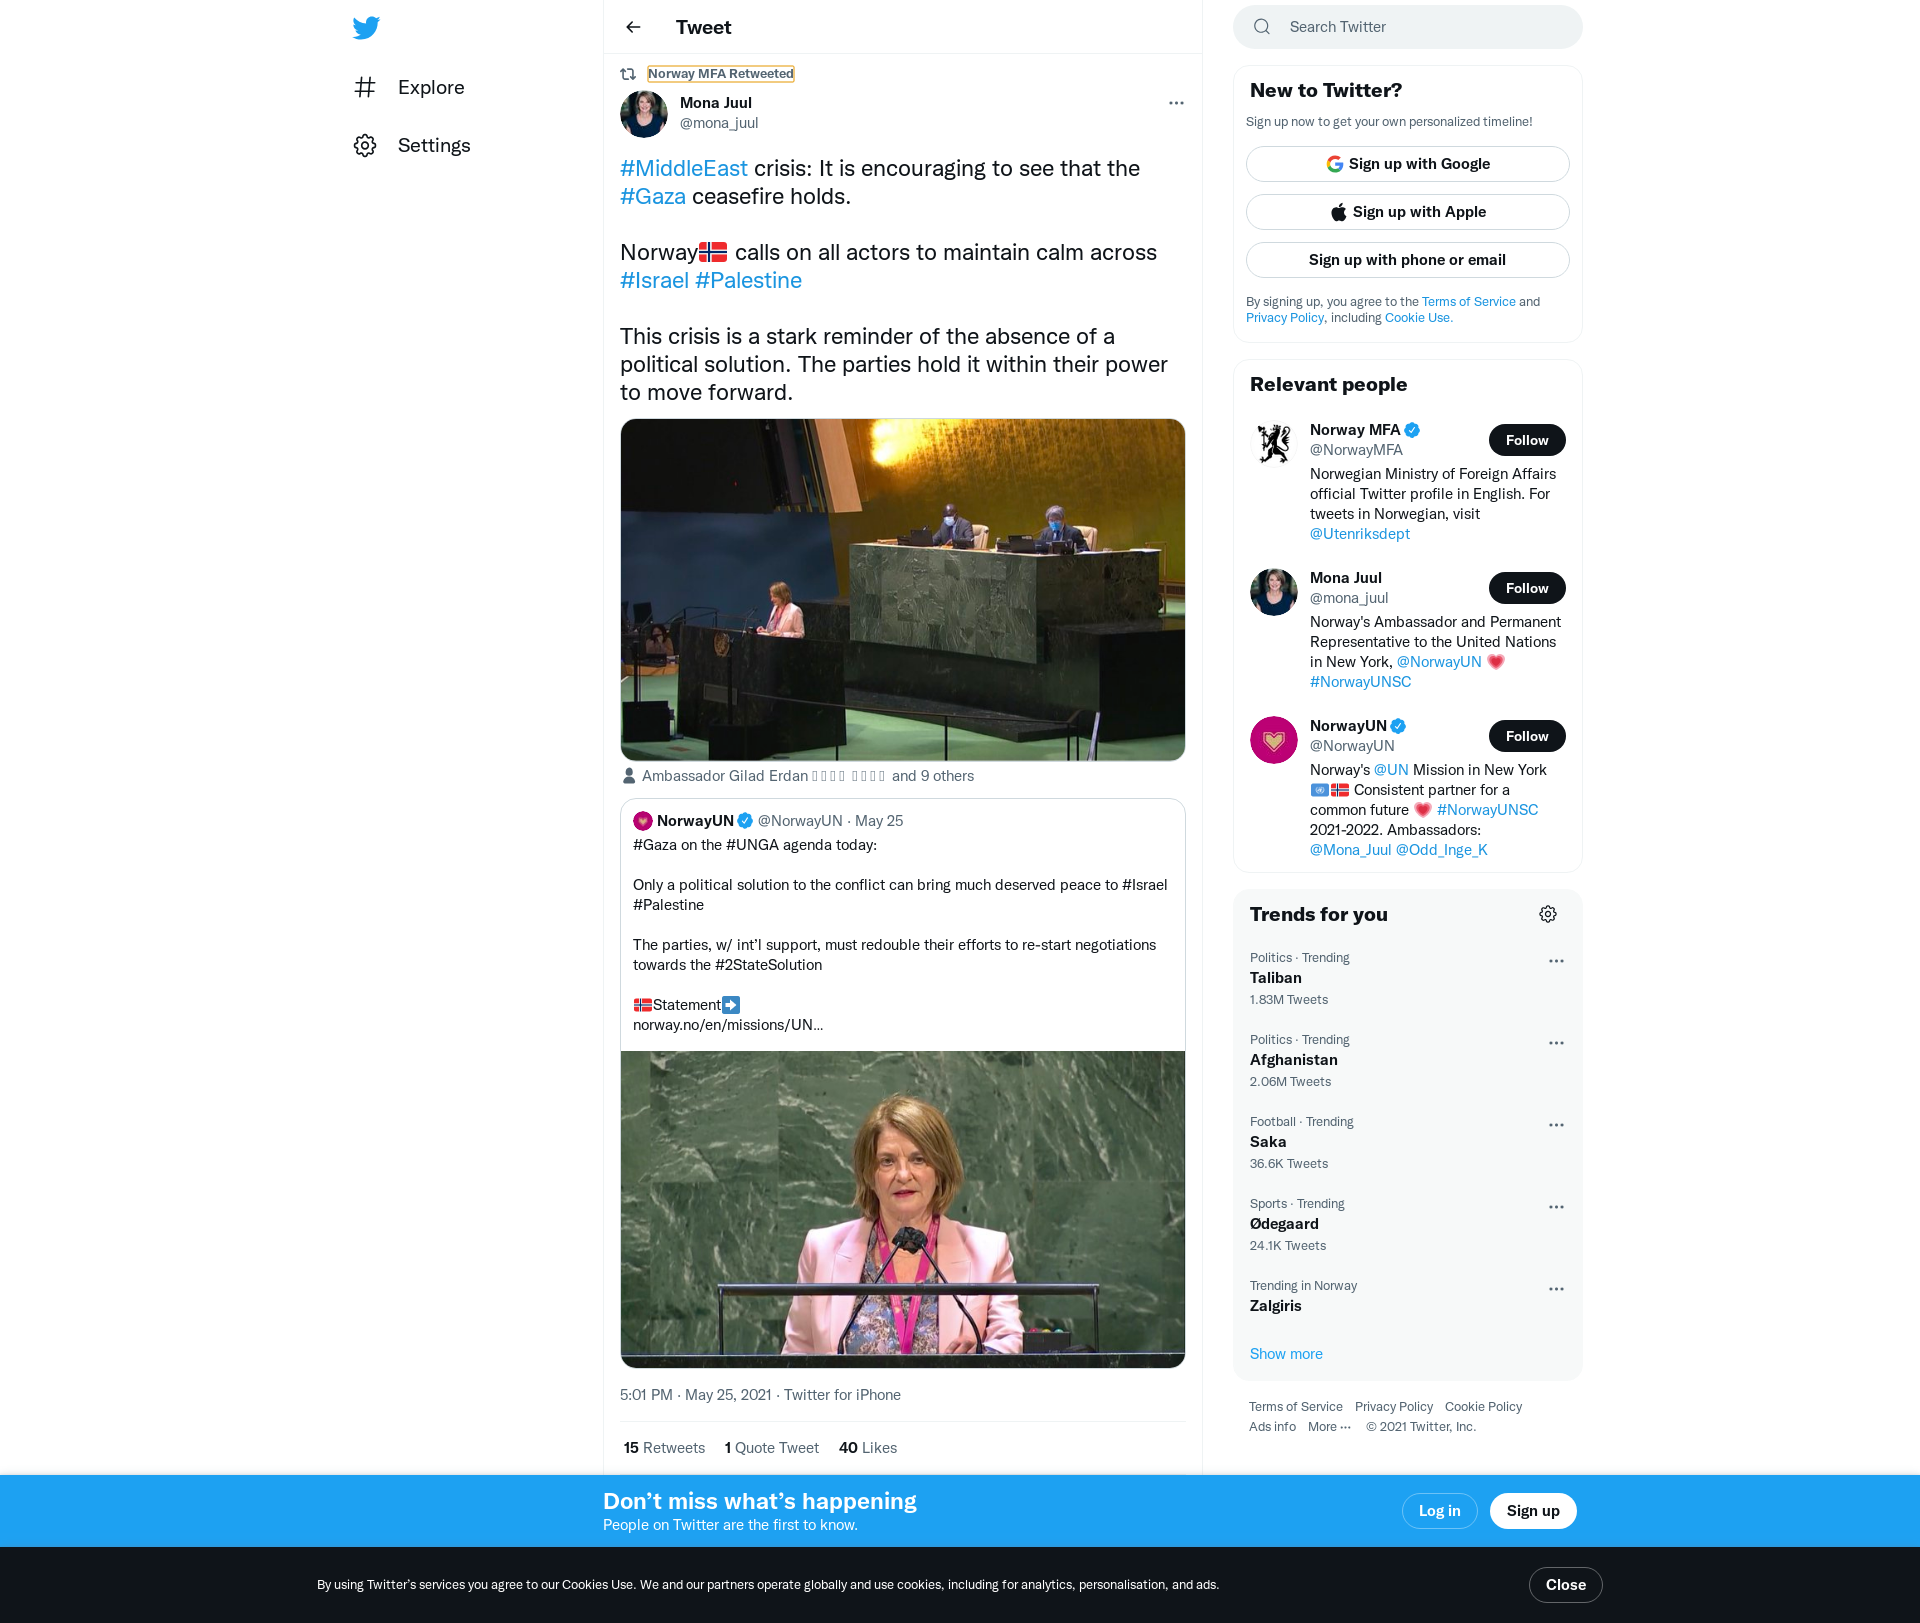Image resolution: width=1920 pixels, height=1623 pixels.
Task: Sign up with Google
Action: (x=1407, y=164)
